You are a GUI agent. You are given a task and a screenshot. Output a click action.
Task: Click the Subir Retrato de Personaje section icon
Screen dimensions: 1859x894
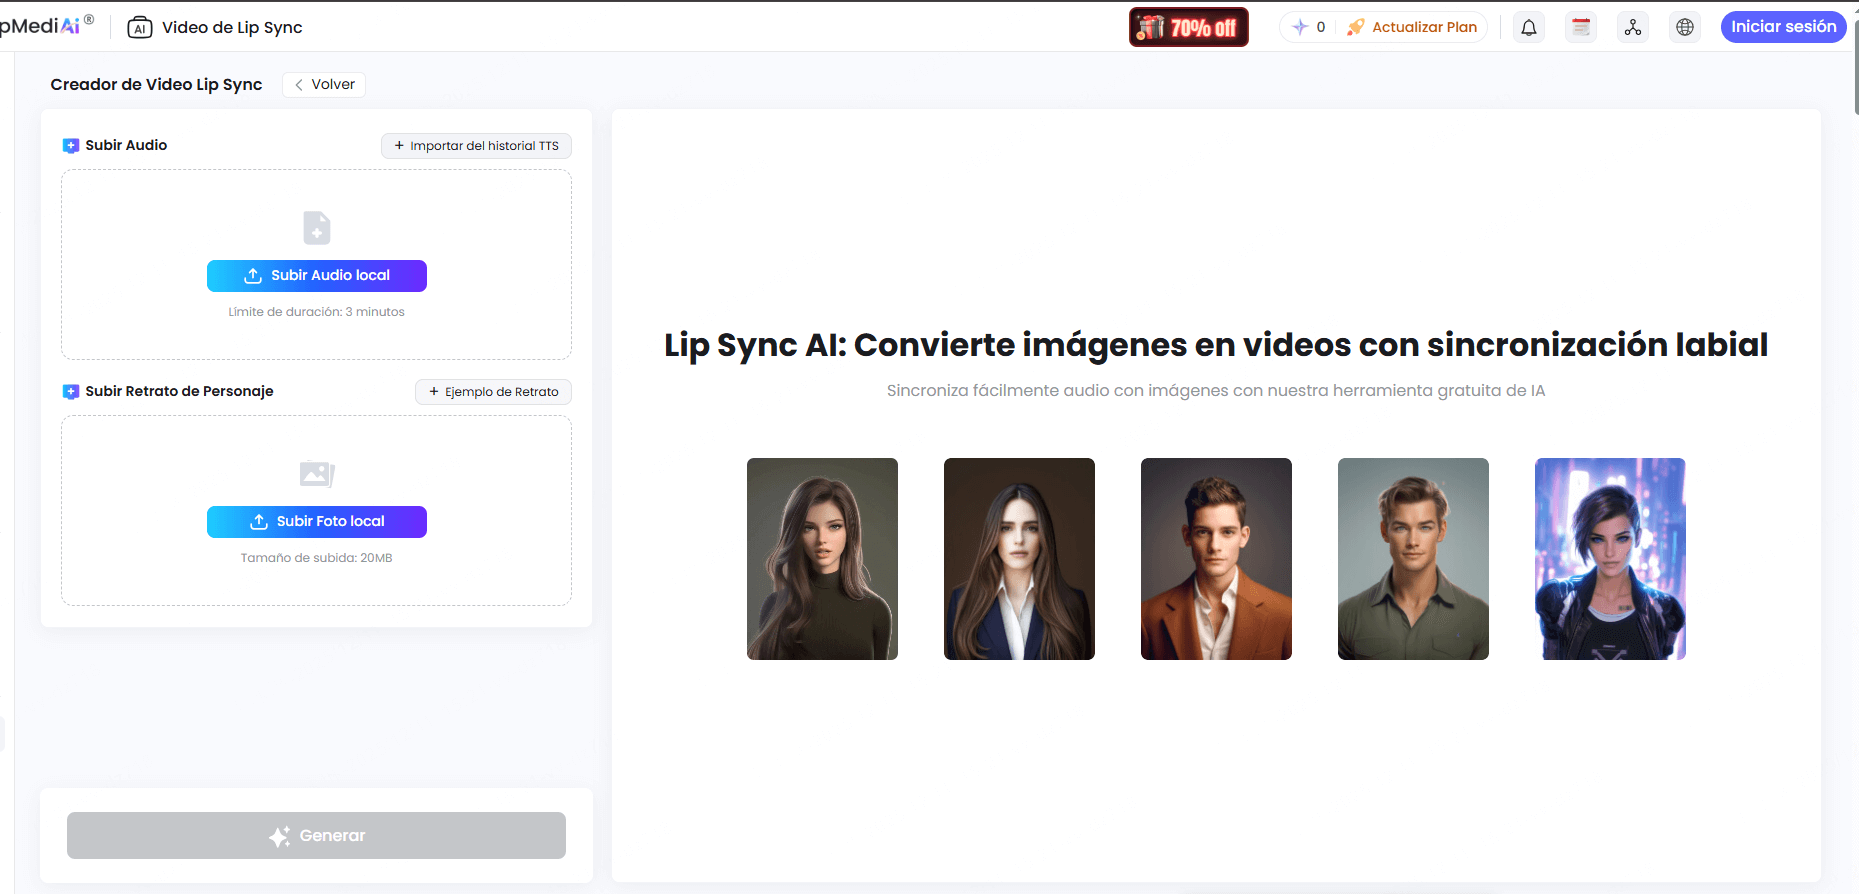71,392
